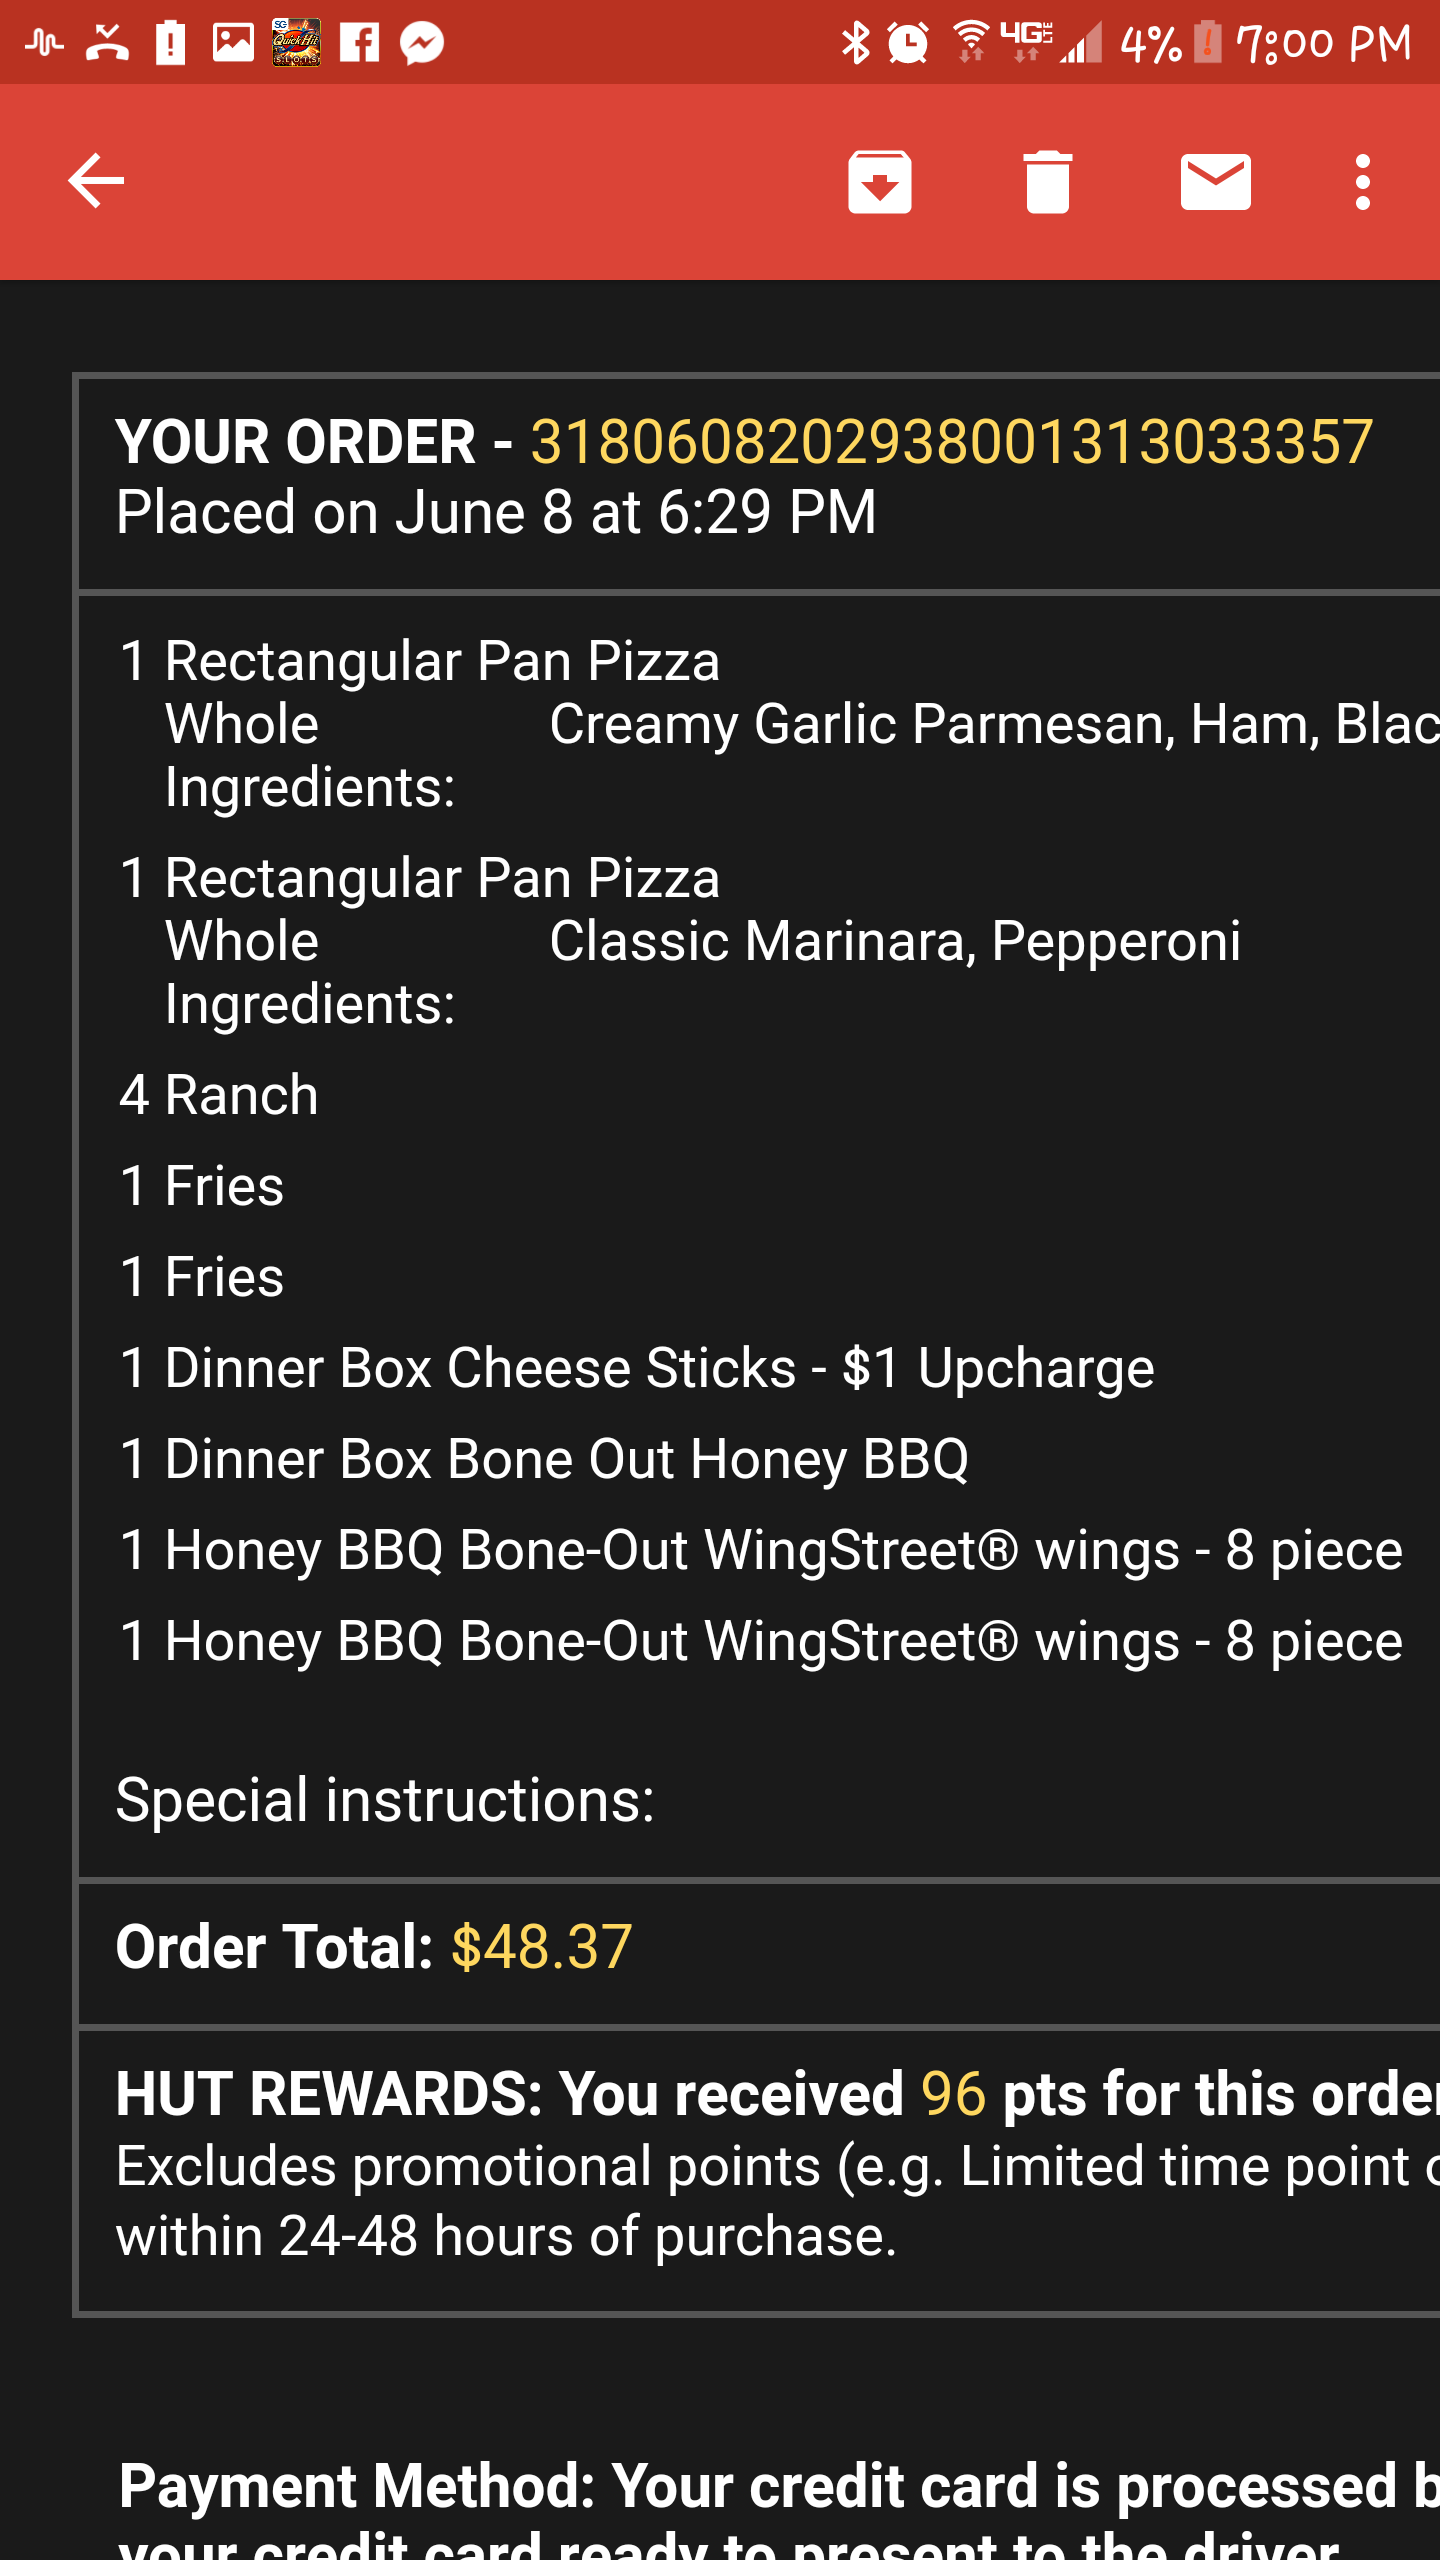
Task: Mark email as unread envelope icon
Action: pos(1215,181)
